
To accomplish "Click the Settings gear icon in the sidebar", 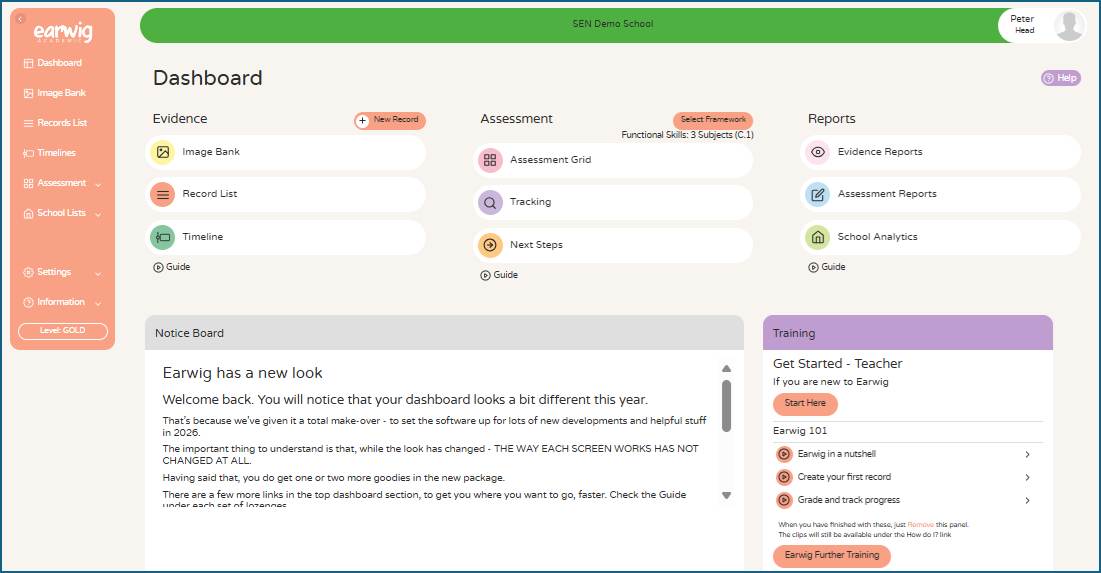I will pos(28,272).
